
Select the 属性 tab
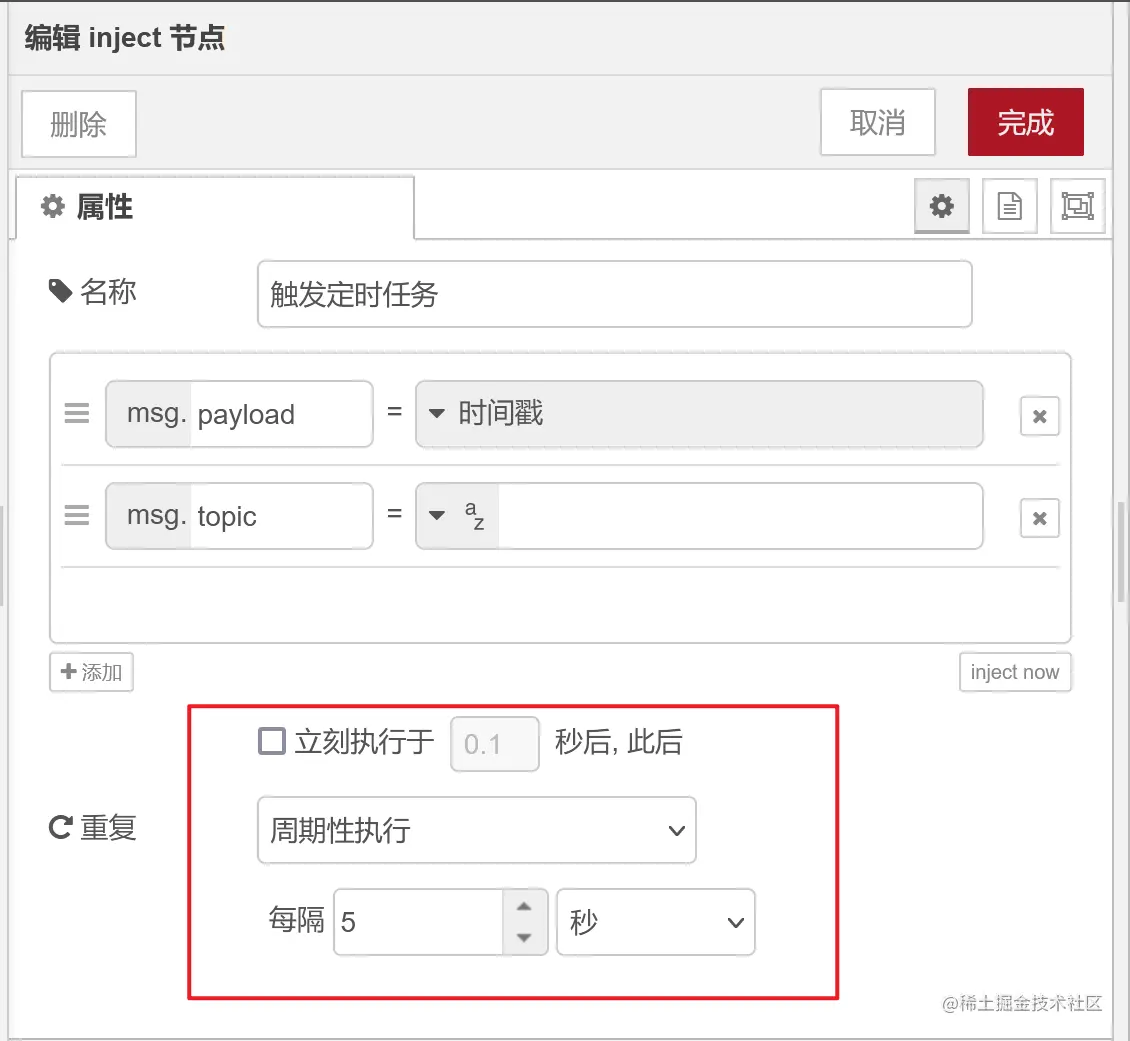[215, 207]
